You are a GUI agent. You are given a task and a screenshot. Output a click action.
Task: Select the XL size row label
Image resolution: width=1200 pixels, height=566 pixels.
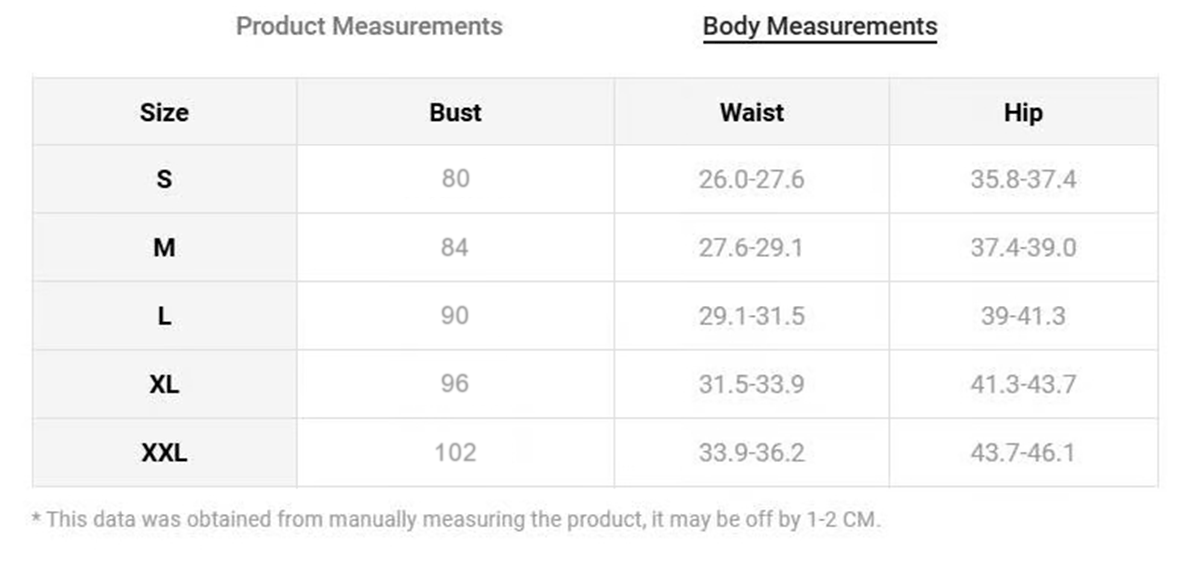(x=164, y=384)
